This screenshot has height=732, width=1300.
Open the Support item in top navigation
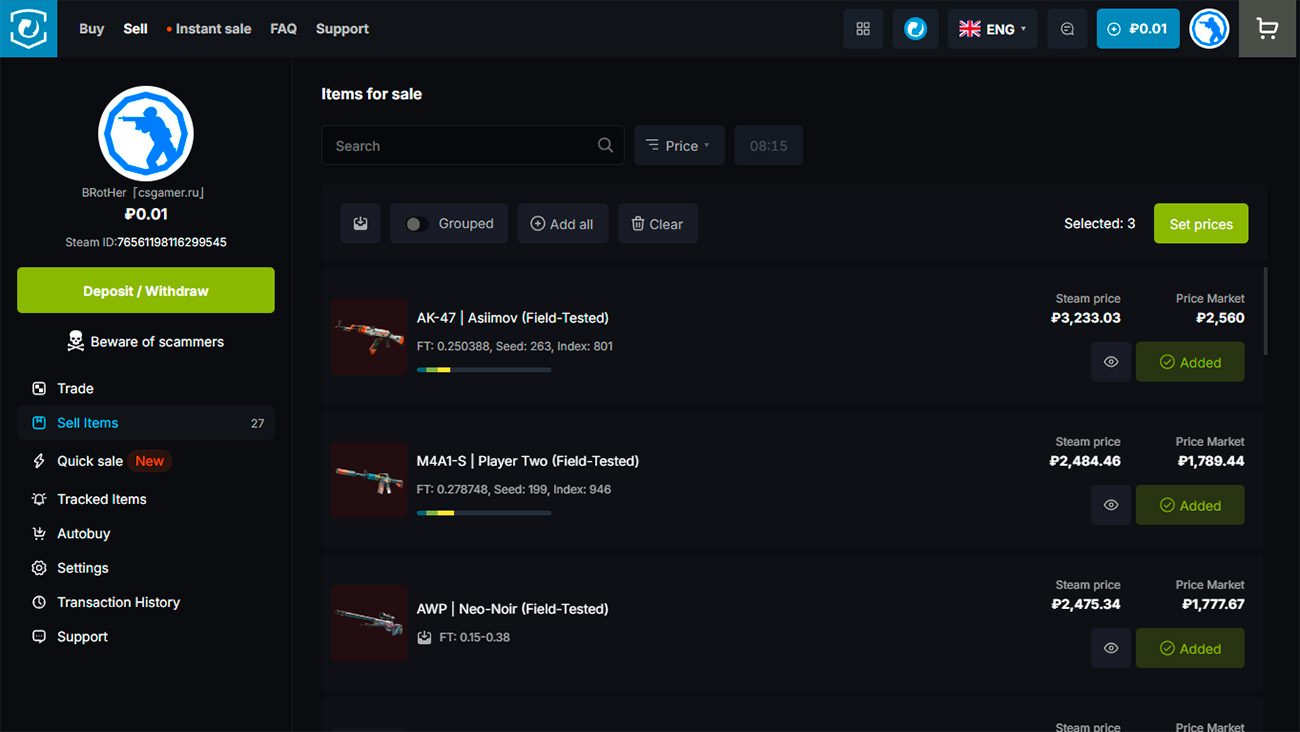(x=342, y=29)
